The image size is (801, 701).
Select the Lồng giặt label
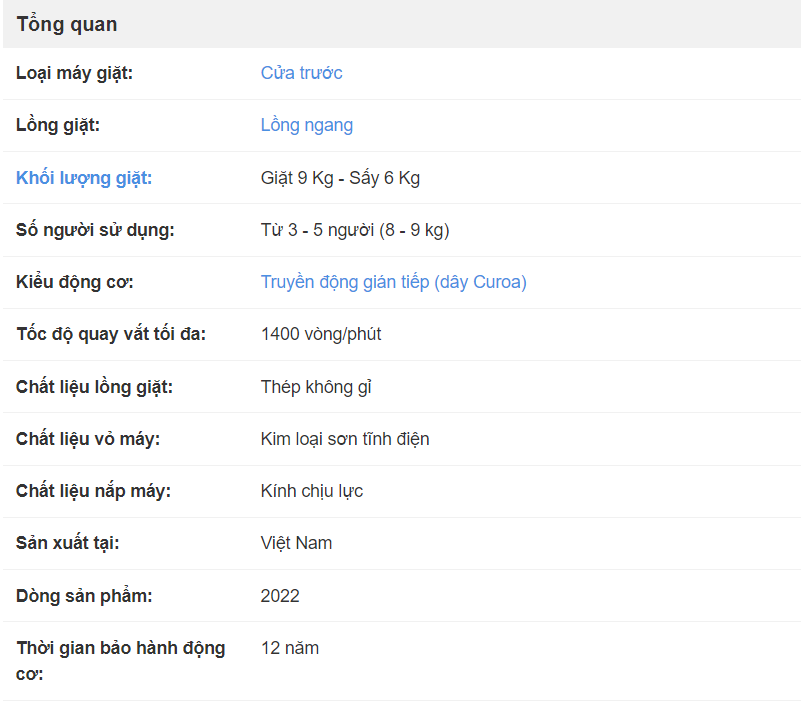tap(58, 125)
